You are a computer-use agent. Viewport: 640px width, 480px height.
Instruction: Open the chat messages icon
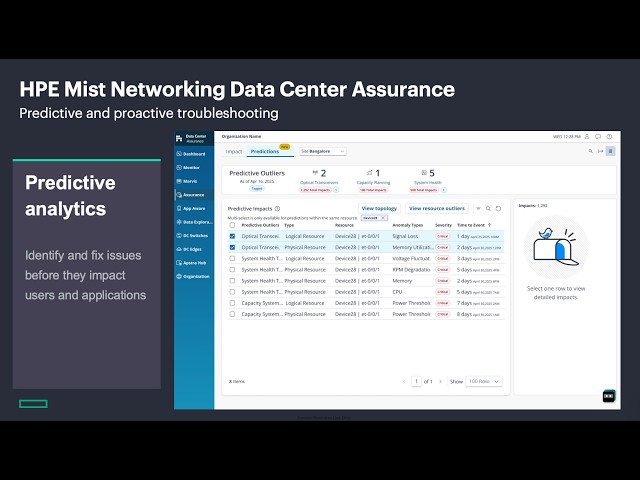click(598, 137)
